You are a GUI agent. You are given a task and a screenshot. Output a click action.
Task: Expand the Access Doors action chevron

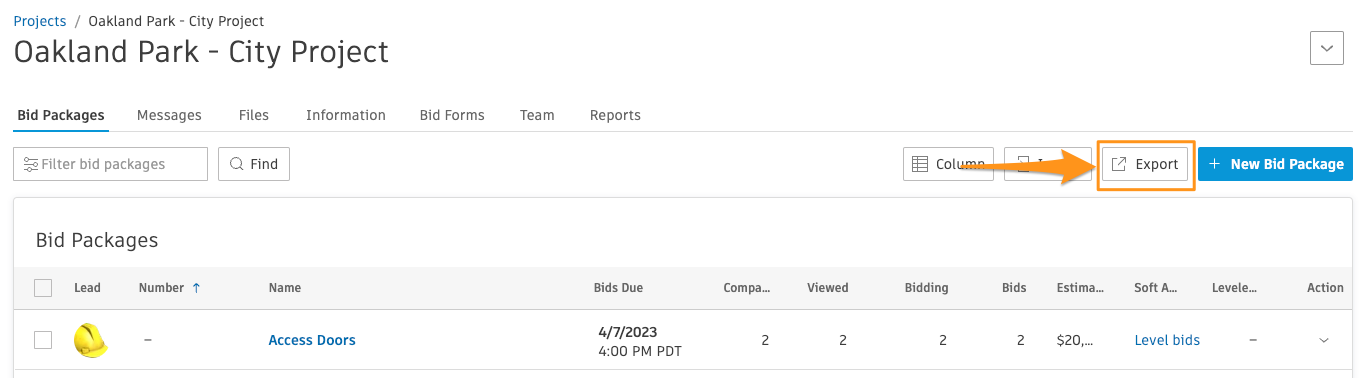coord(1324,341)
